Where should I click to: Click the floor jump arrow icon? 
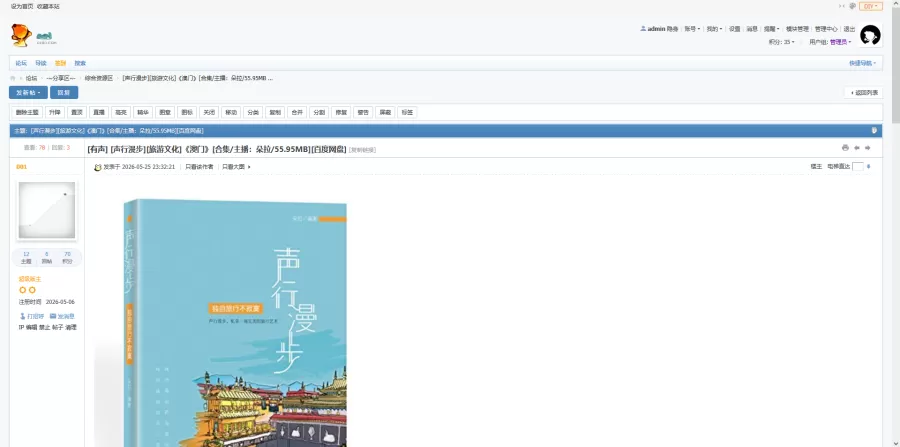point(868,166)
